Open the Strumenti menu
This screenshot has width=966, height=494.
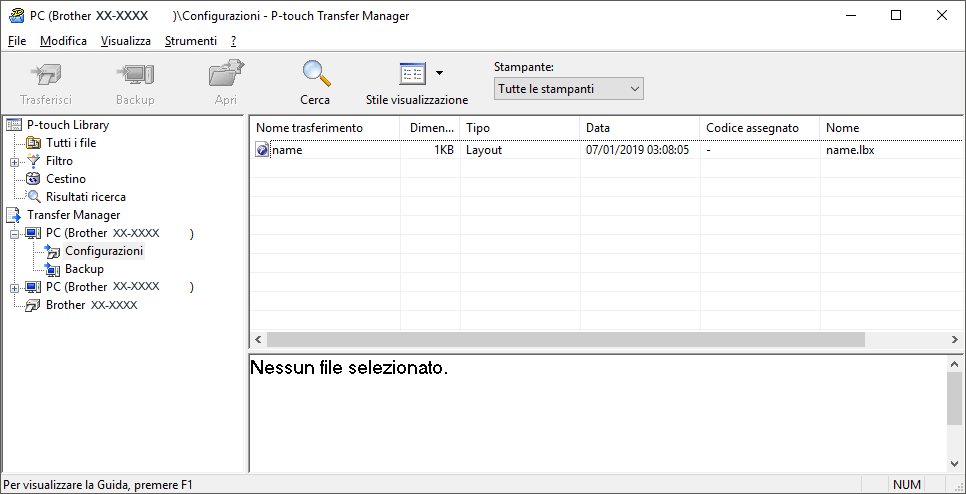click(x=191, y=41)
